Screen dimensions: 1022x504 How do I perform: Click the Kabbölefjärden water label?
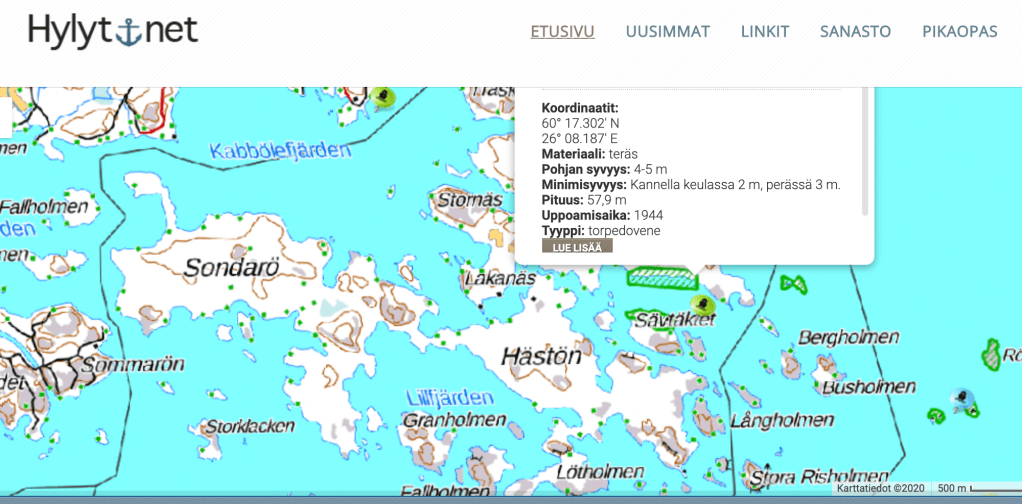(x=281, y=151)
